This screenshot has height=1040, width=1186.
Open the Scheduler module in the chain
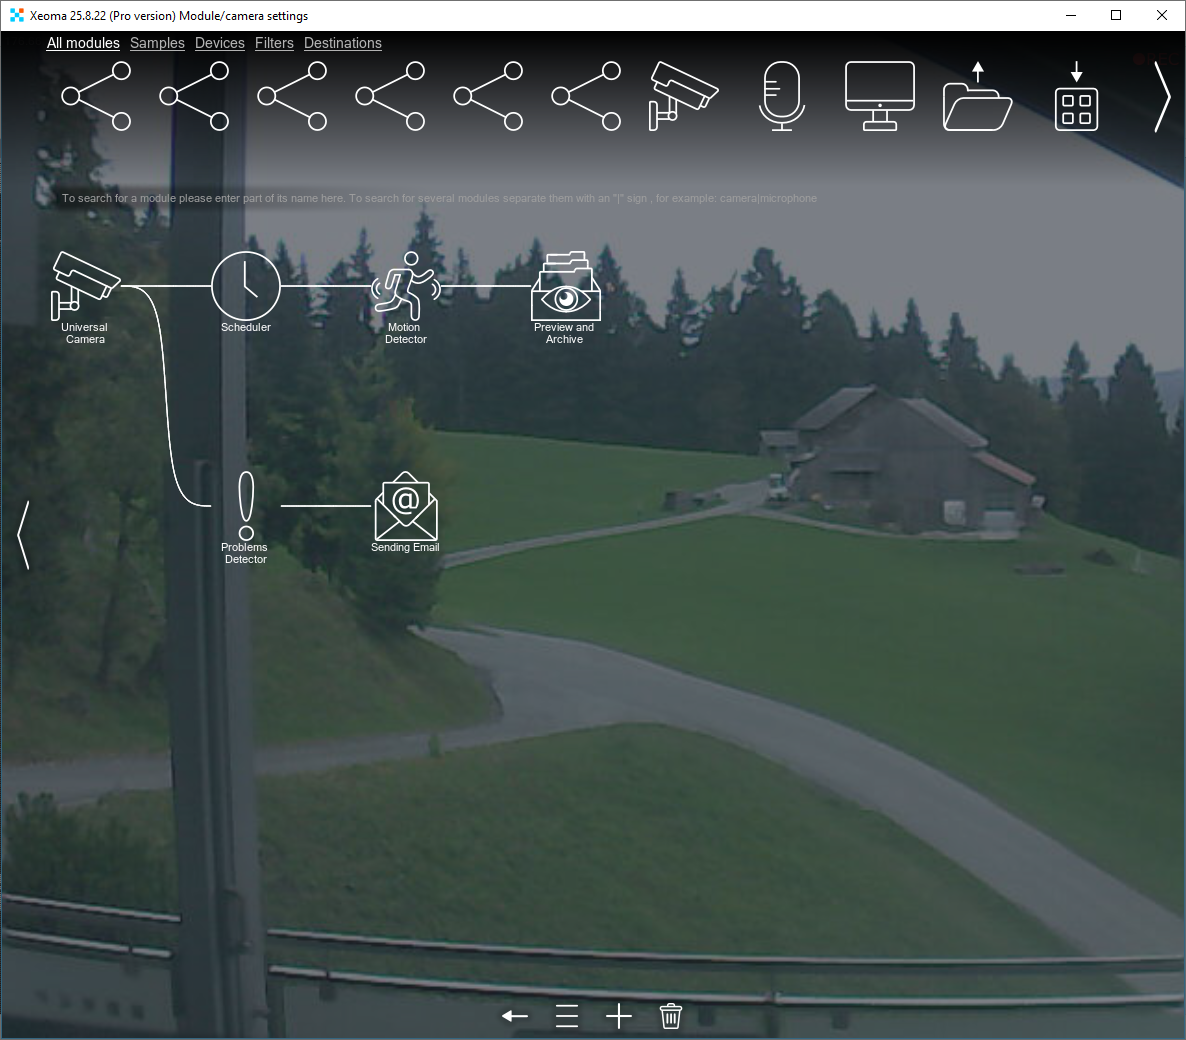point(246,285)
